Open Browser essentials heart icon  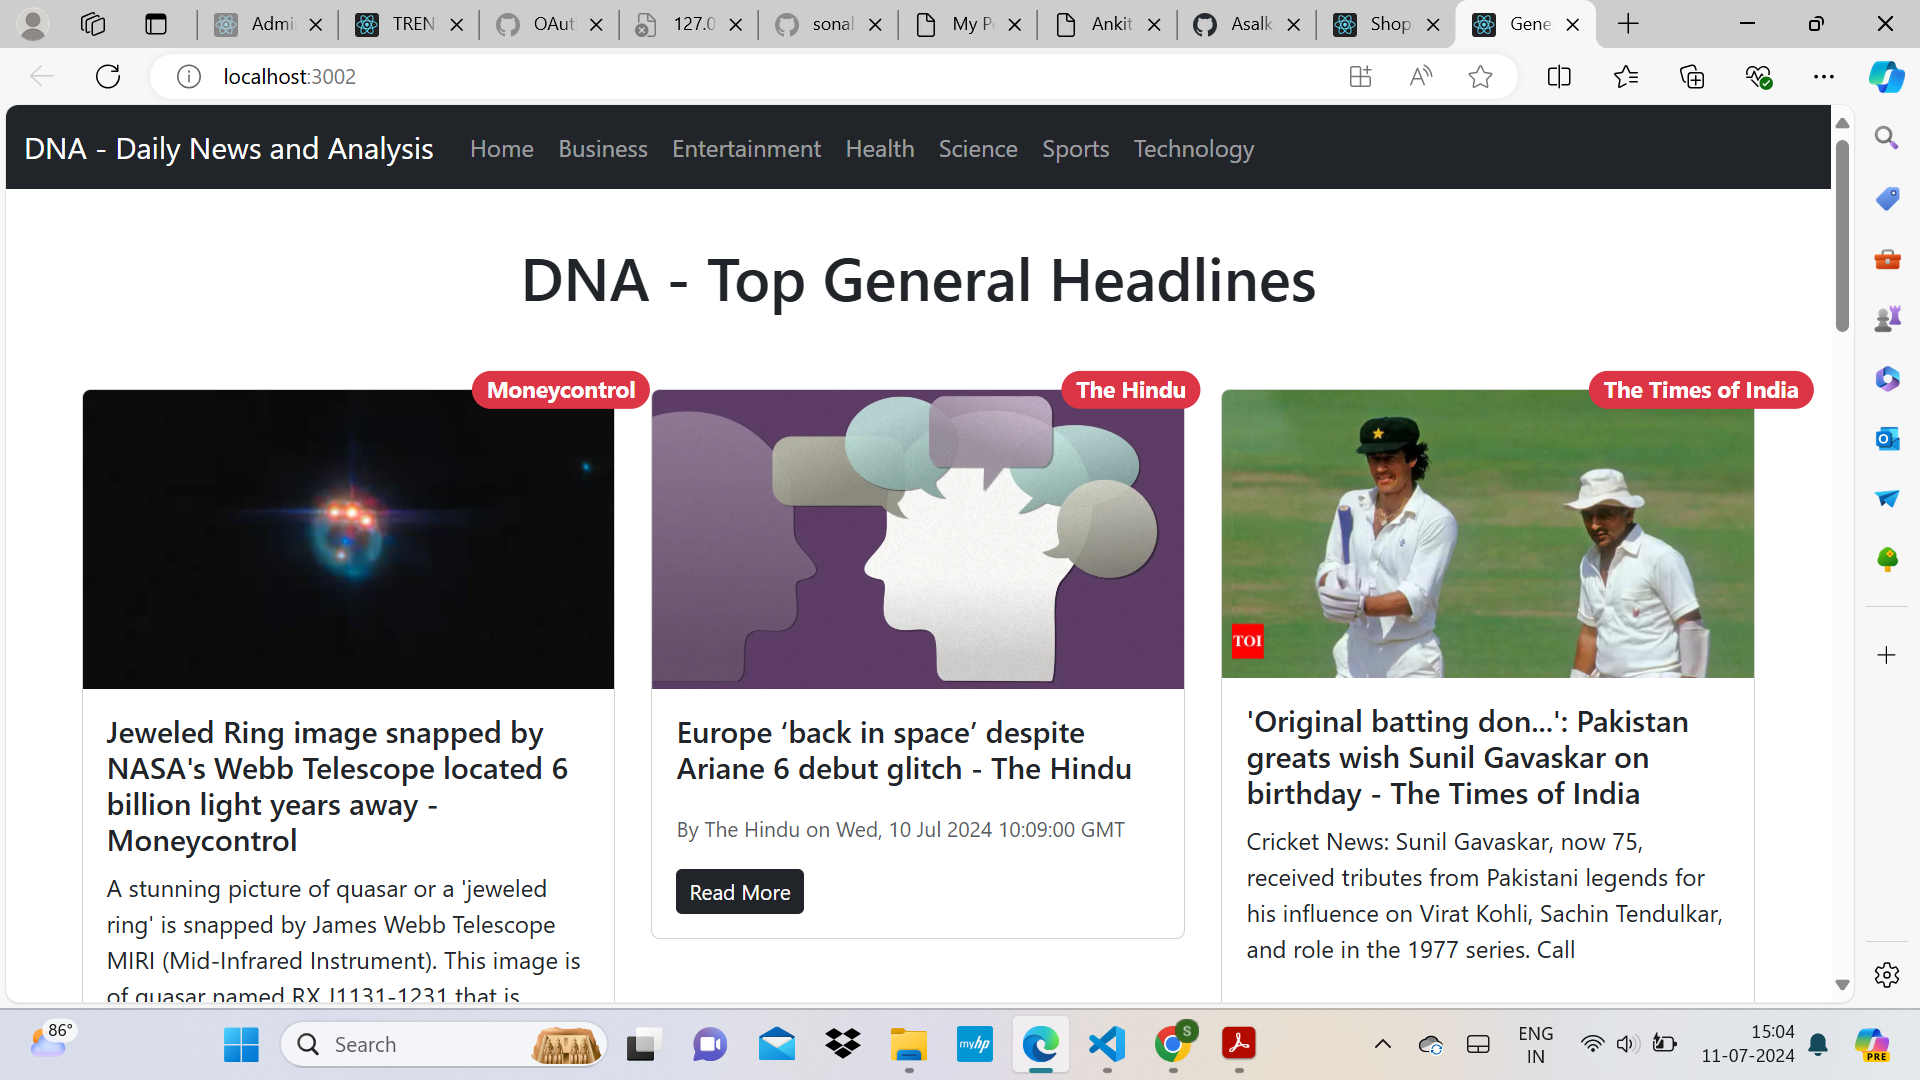click(x=1758, y=76)
